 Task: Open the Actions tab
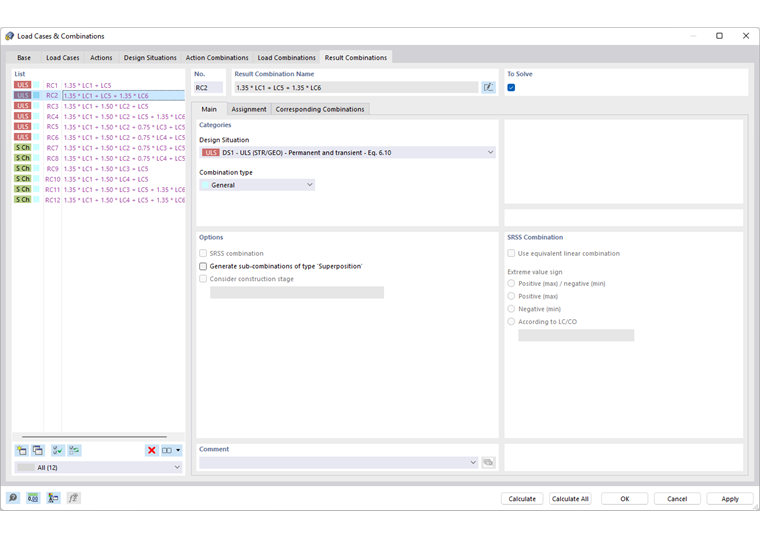coord(101,57)
